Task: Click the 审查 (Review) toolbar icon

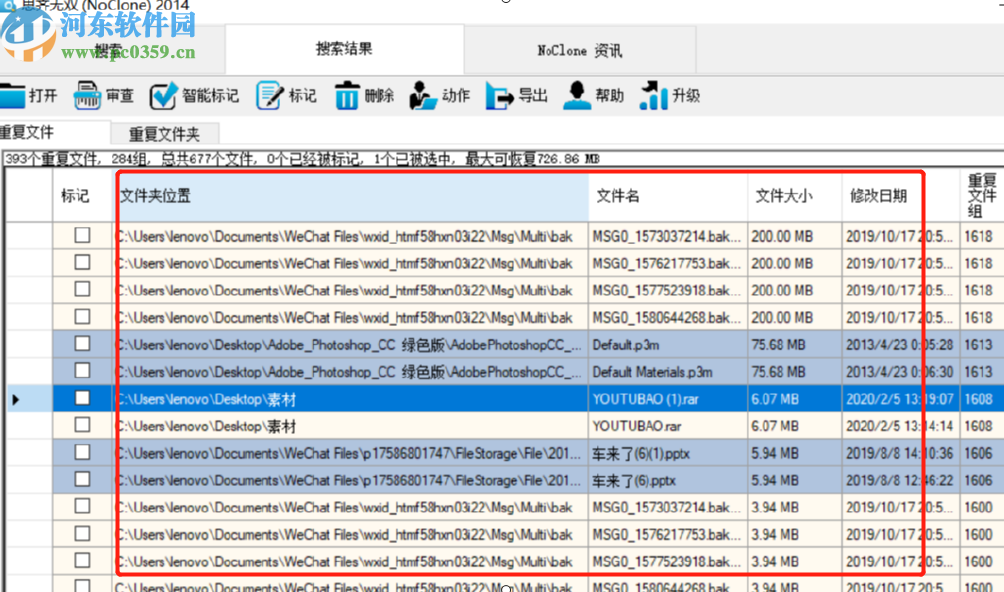Action: (88, 96)
